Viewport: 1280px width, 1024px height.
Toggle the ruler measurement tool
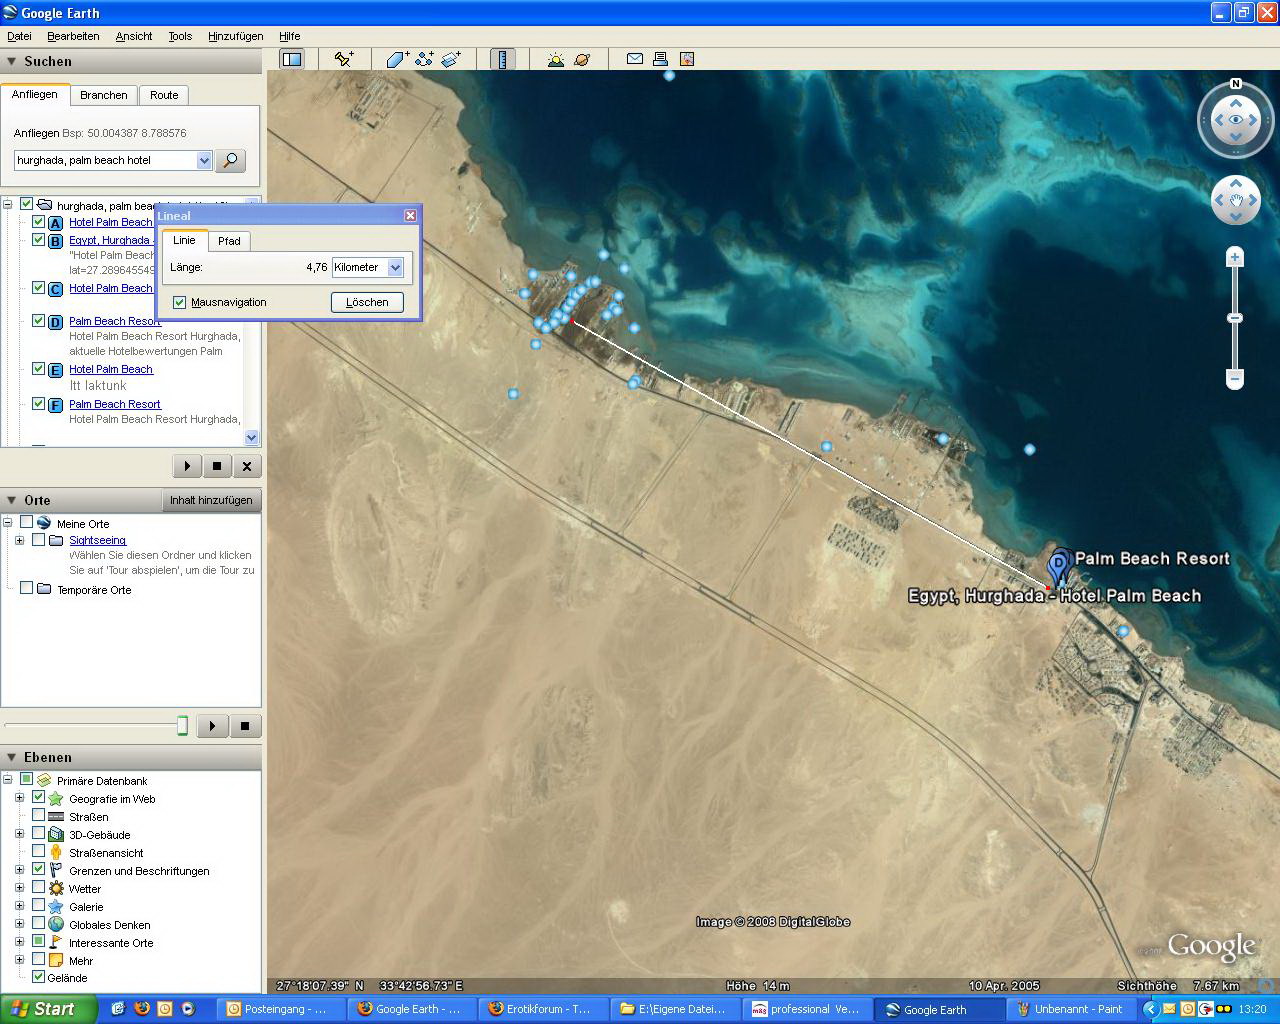pos(503,59)
